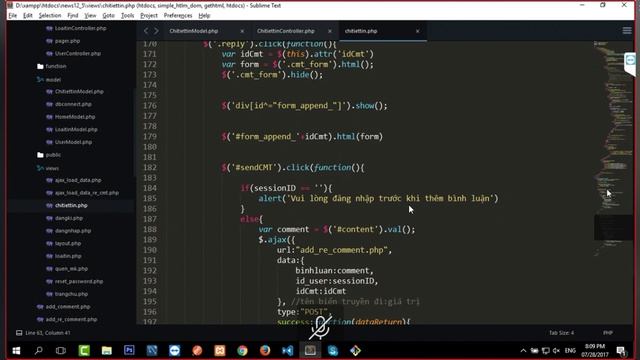
Task: Switch to the ChitiettinModel.php tab
Action: tap(194, 31)
